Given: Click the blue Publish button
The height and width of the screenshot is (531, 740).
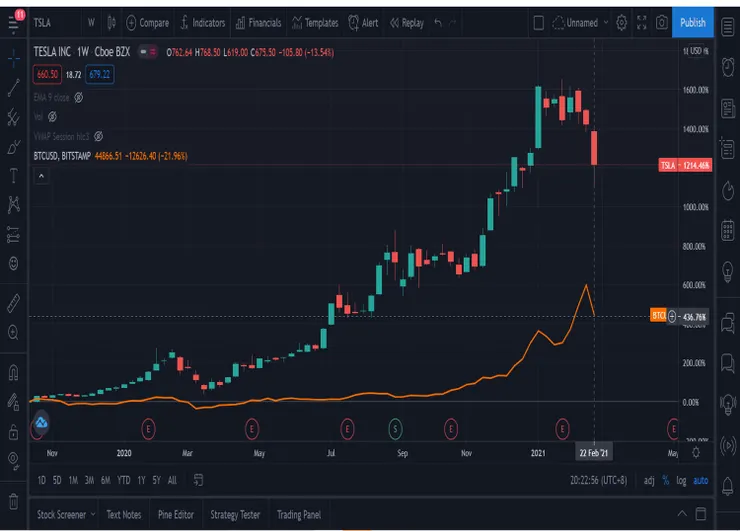Looking at the screenshot, I should click(x=692, y=23).
